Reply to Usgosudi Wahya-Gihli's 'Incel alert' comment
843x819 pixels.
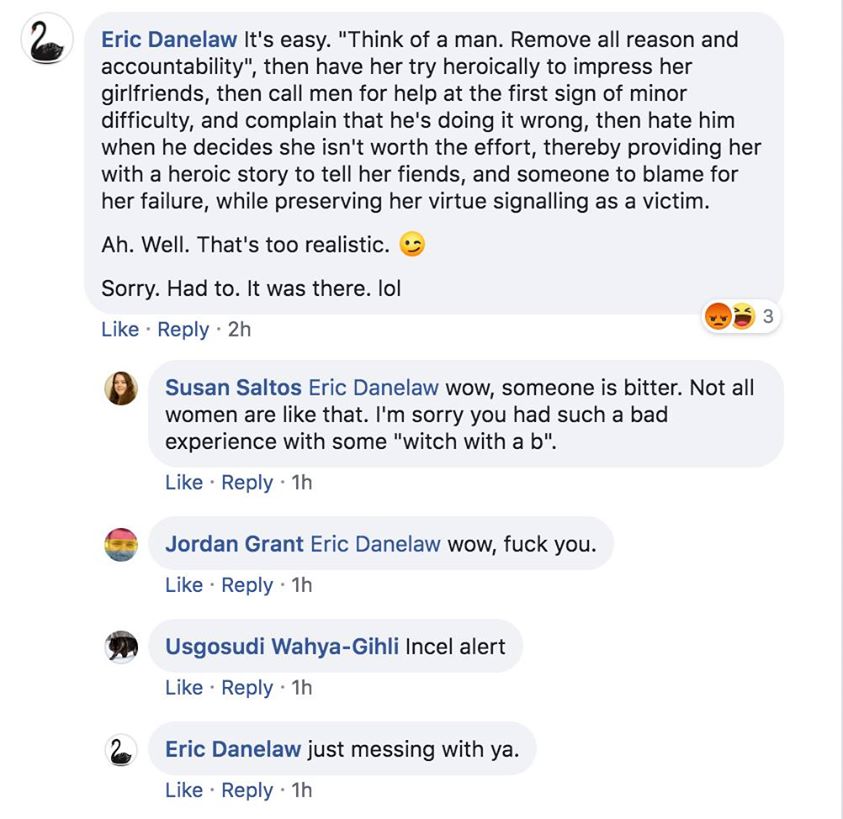[247, 687]
